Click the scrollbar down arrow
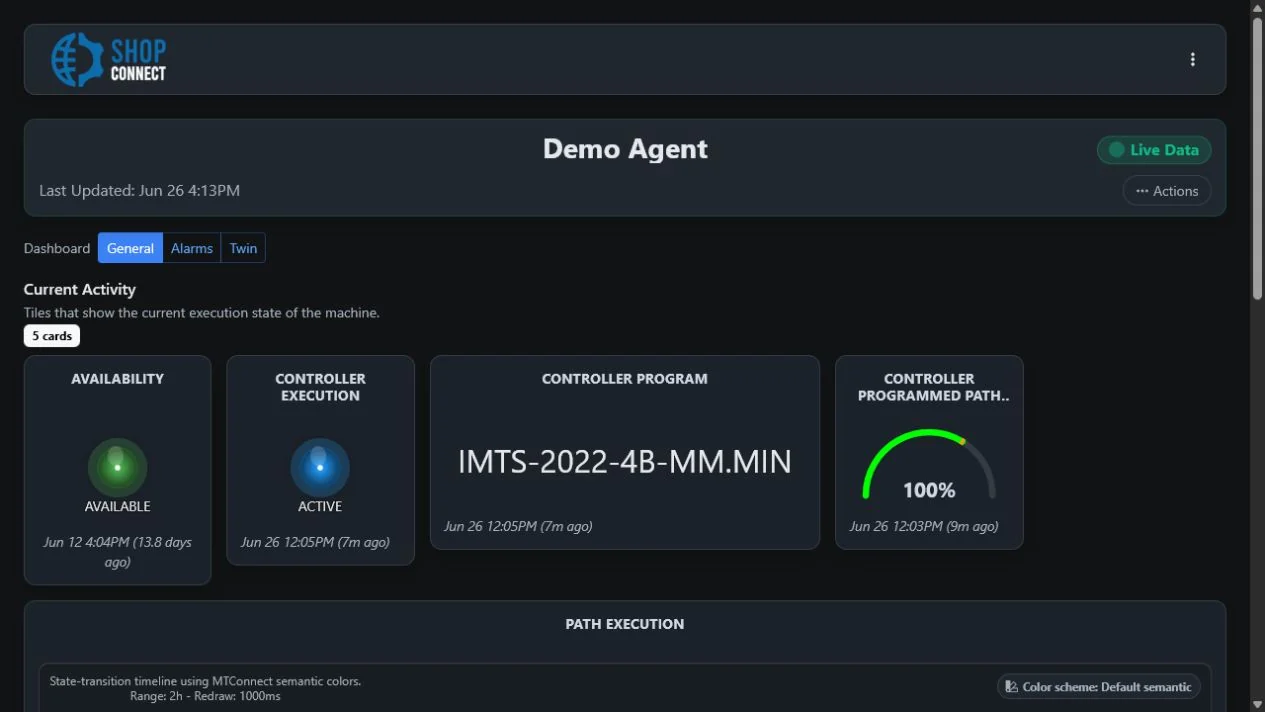The height and width of the screenshot is (712, 1265). [1257, 705]
